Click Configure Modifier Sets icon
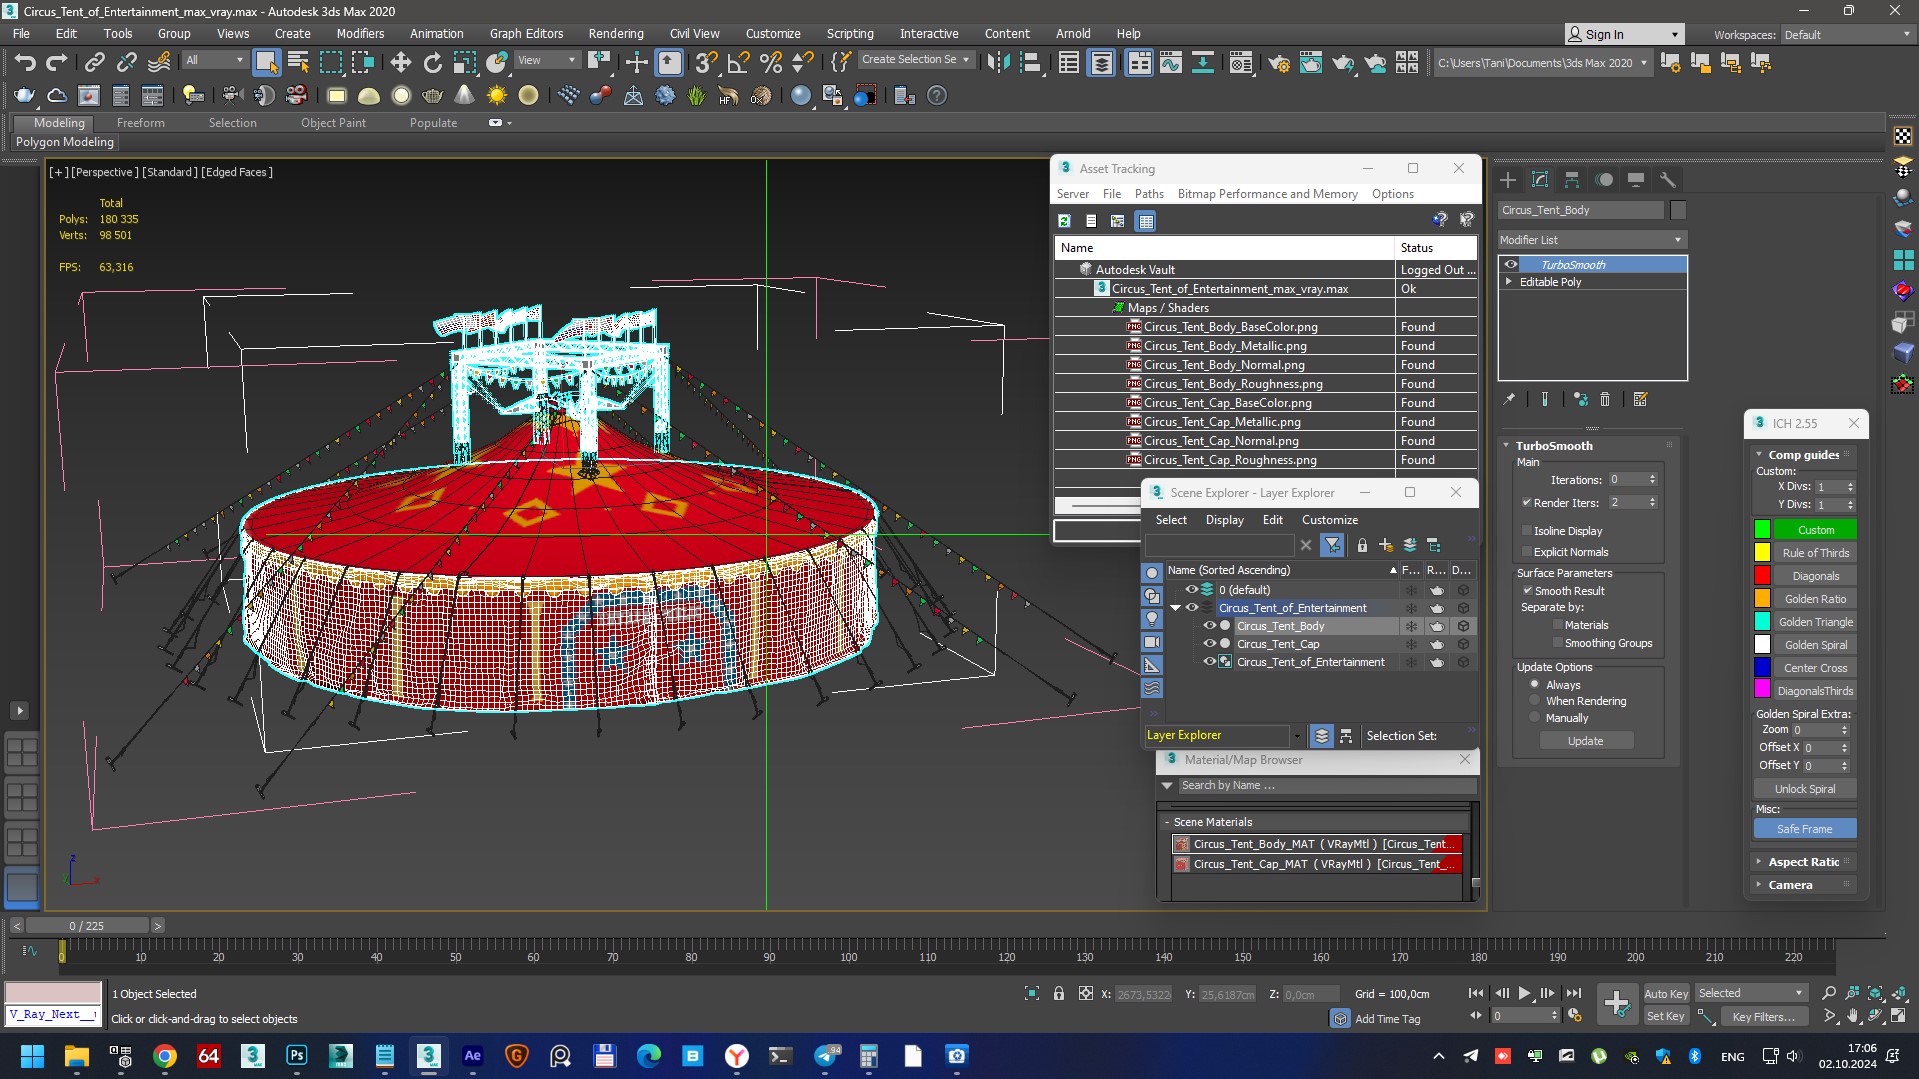 click(x=1640, y=399)
